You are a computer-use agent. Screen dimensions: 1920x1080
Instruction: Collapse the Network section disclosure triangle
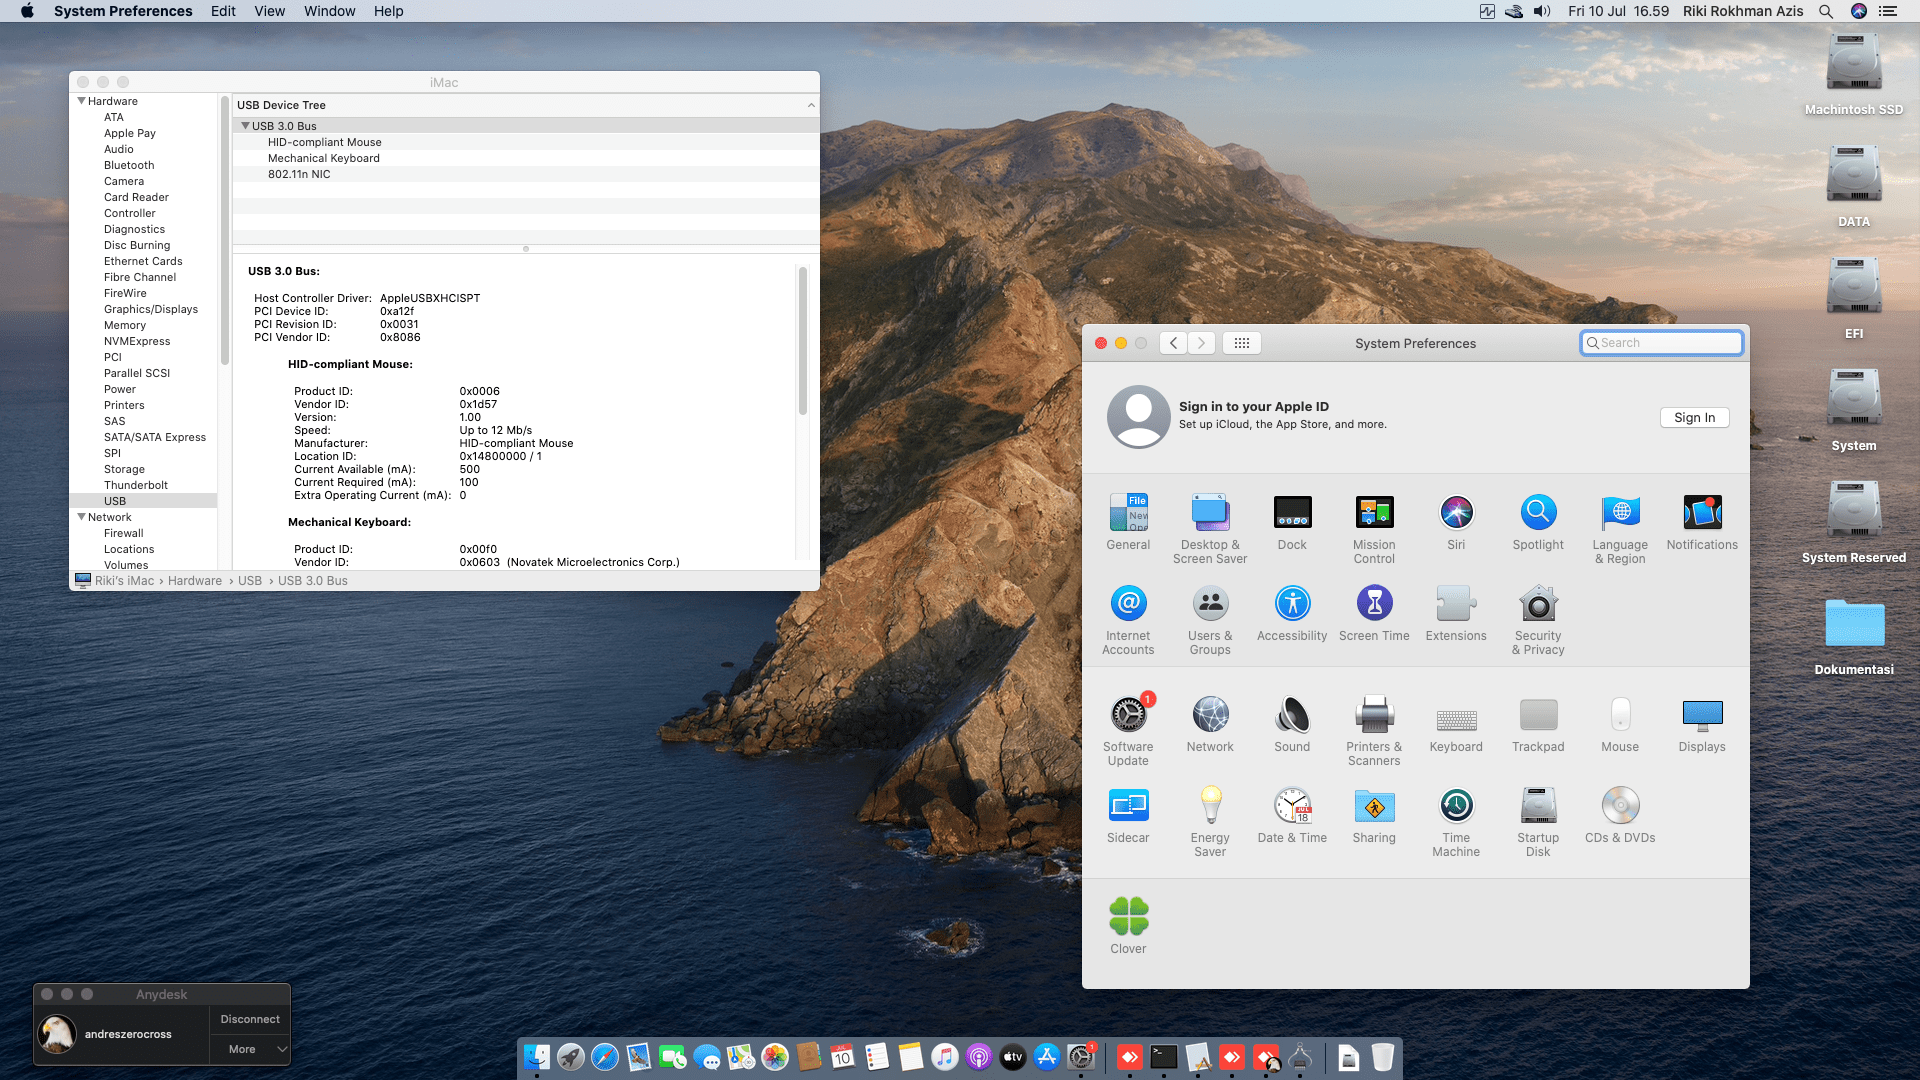82,517
